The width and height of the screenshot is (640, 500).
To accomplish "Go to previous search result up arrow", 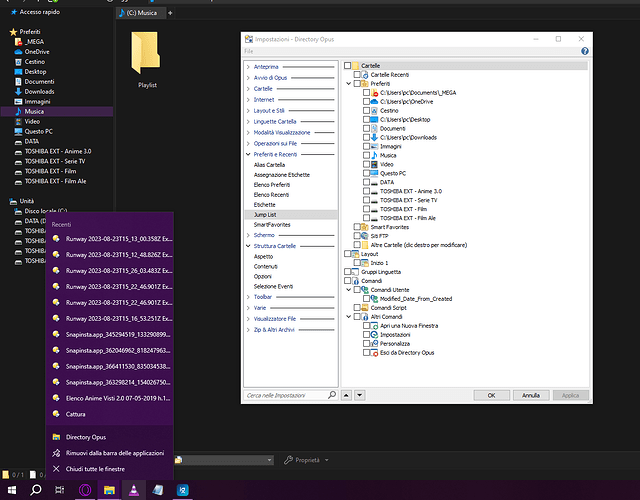I will [346, 395].
